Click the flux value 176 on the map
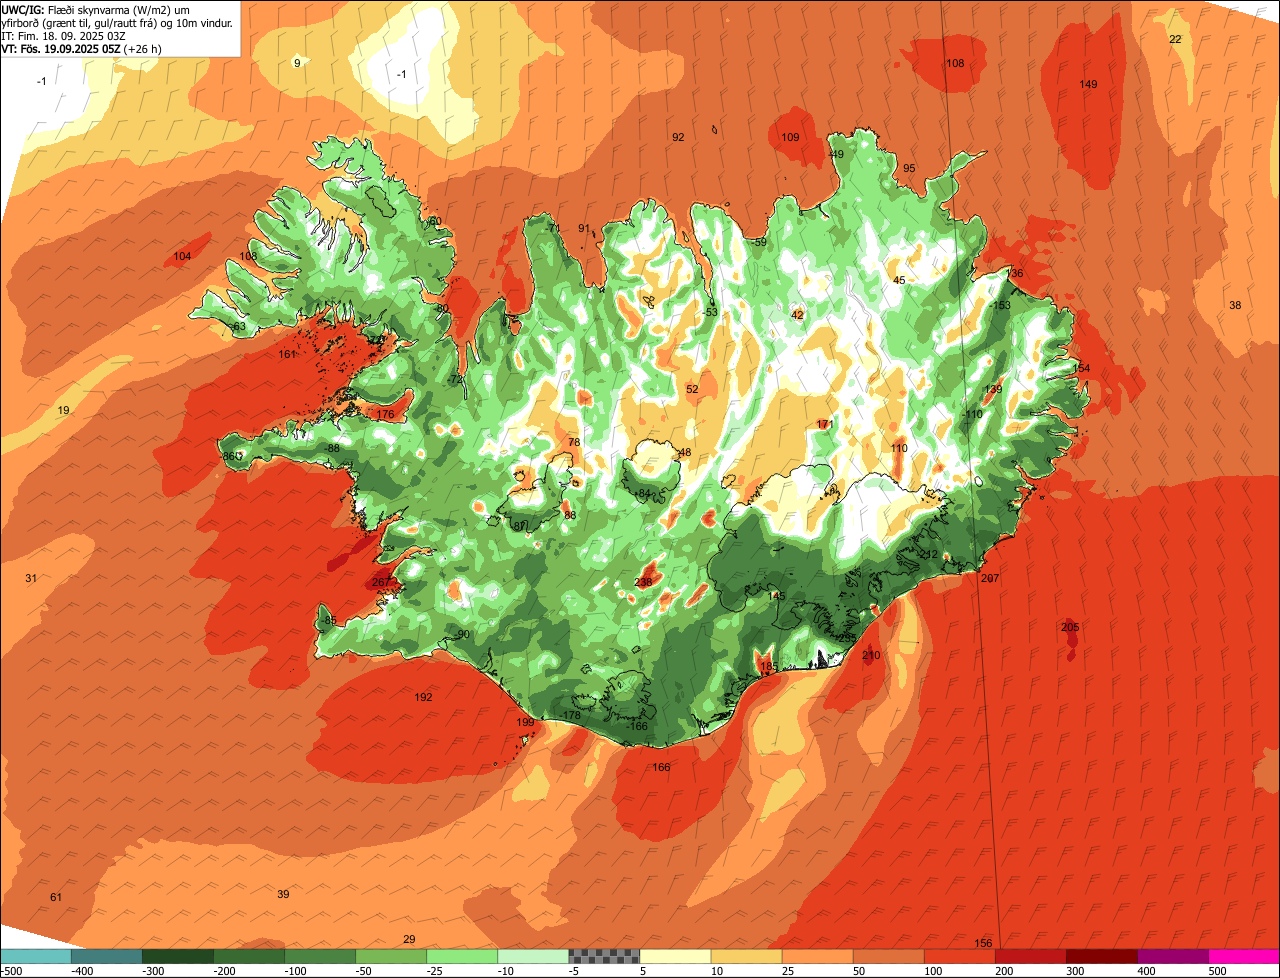Viewport: 1280px width, 978px height. coord(385,414)
